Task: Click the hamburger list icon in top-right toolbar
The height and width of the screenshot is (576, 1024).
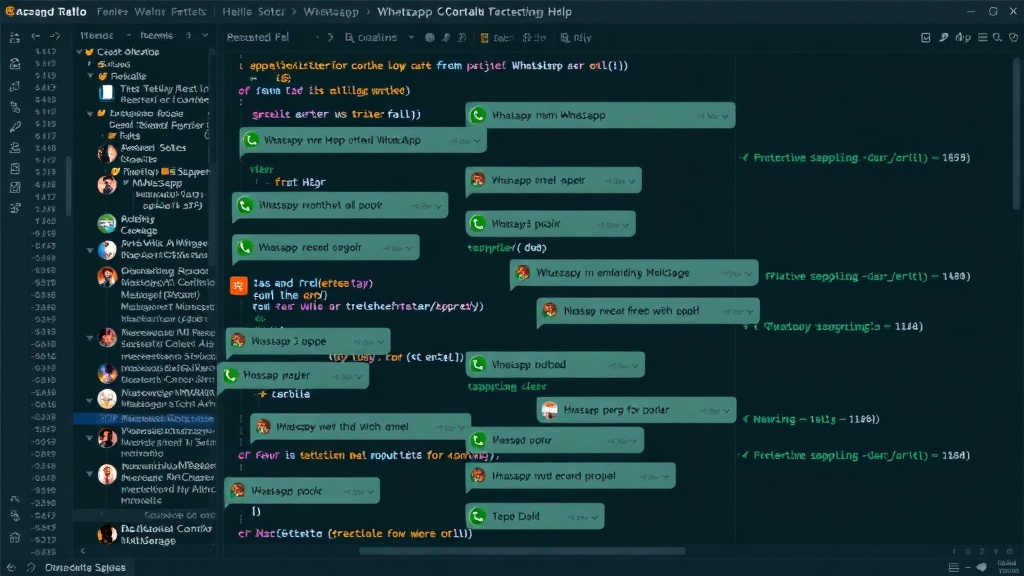Action: [x=982, y=38]
